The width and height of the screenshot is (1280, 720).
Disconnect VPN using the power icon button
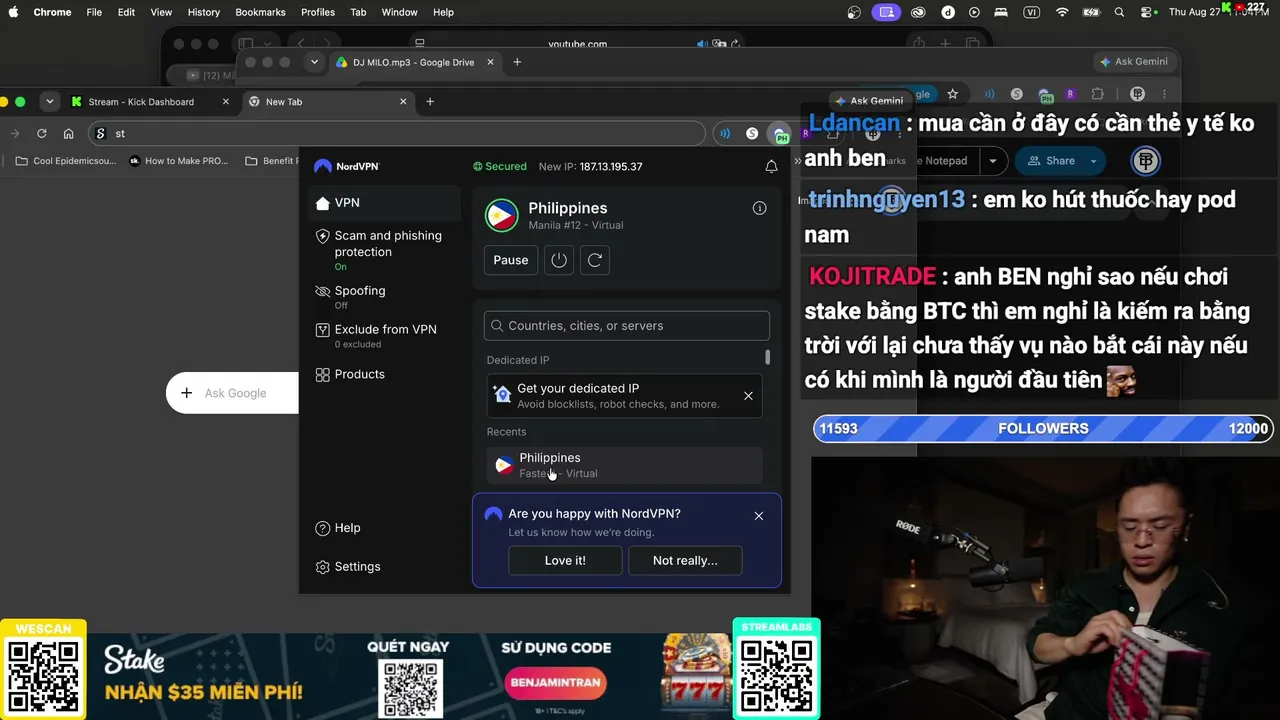tap(559, 260)
